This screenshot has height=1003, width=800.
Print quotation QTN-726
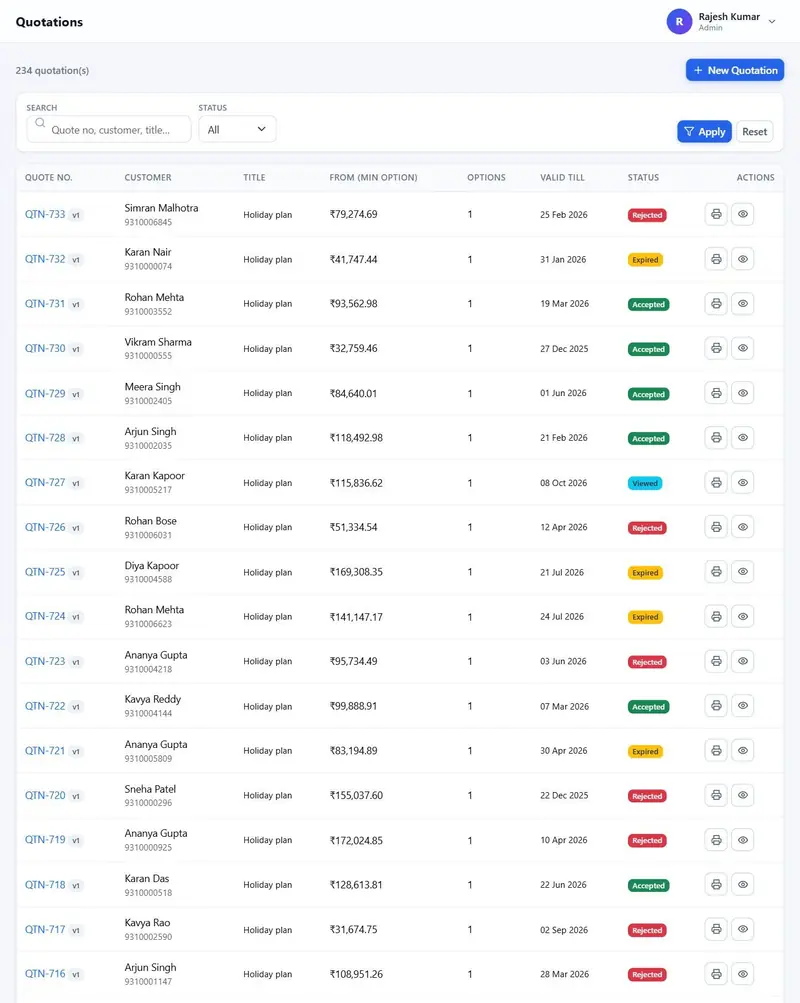click(x=716, y=526)
